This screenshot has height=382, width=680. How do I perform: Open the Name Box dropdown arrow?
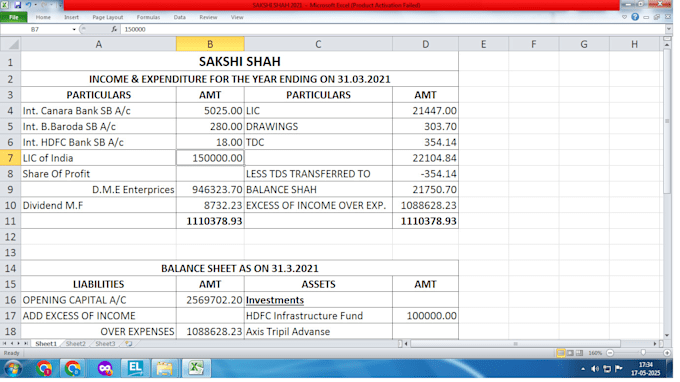[74, 29]
